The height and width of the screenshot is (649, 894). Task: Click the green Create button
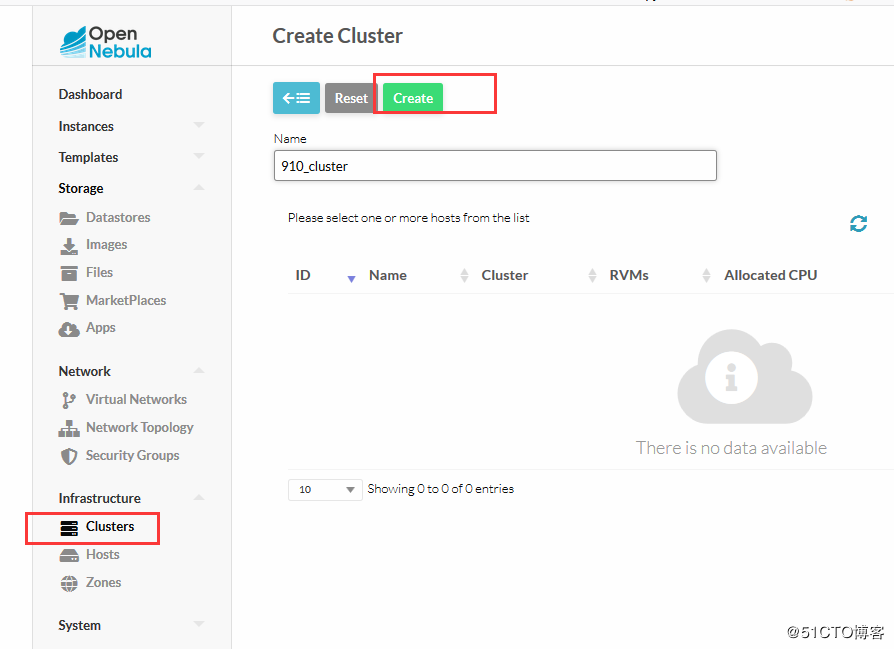tap(413, 98)
